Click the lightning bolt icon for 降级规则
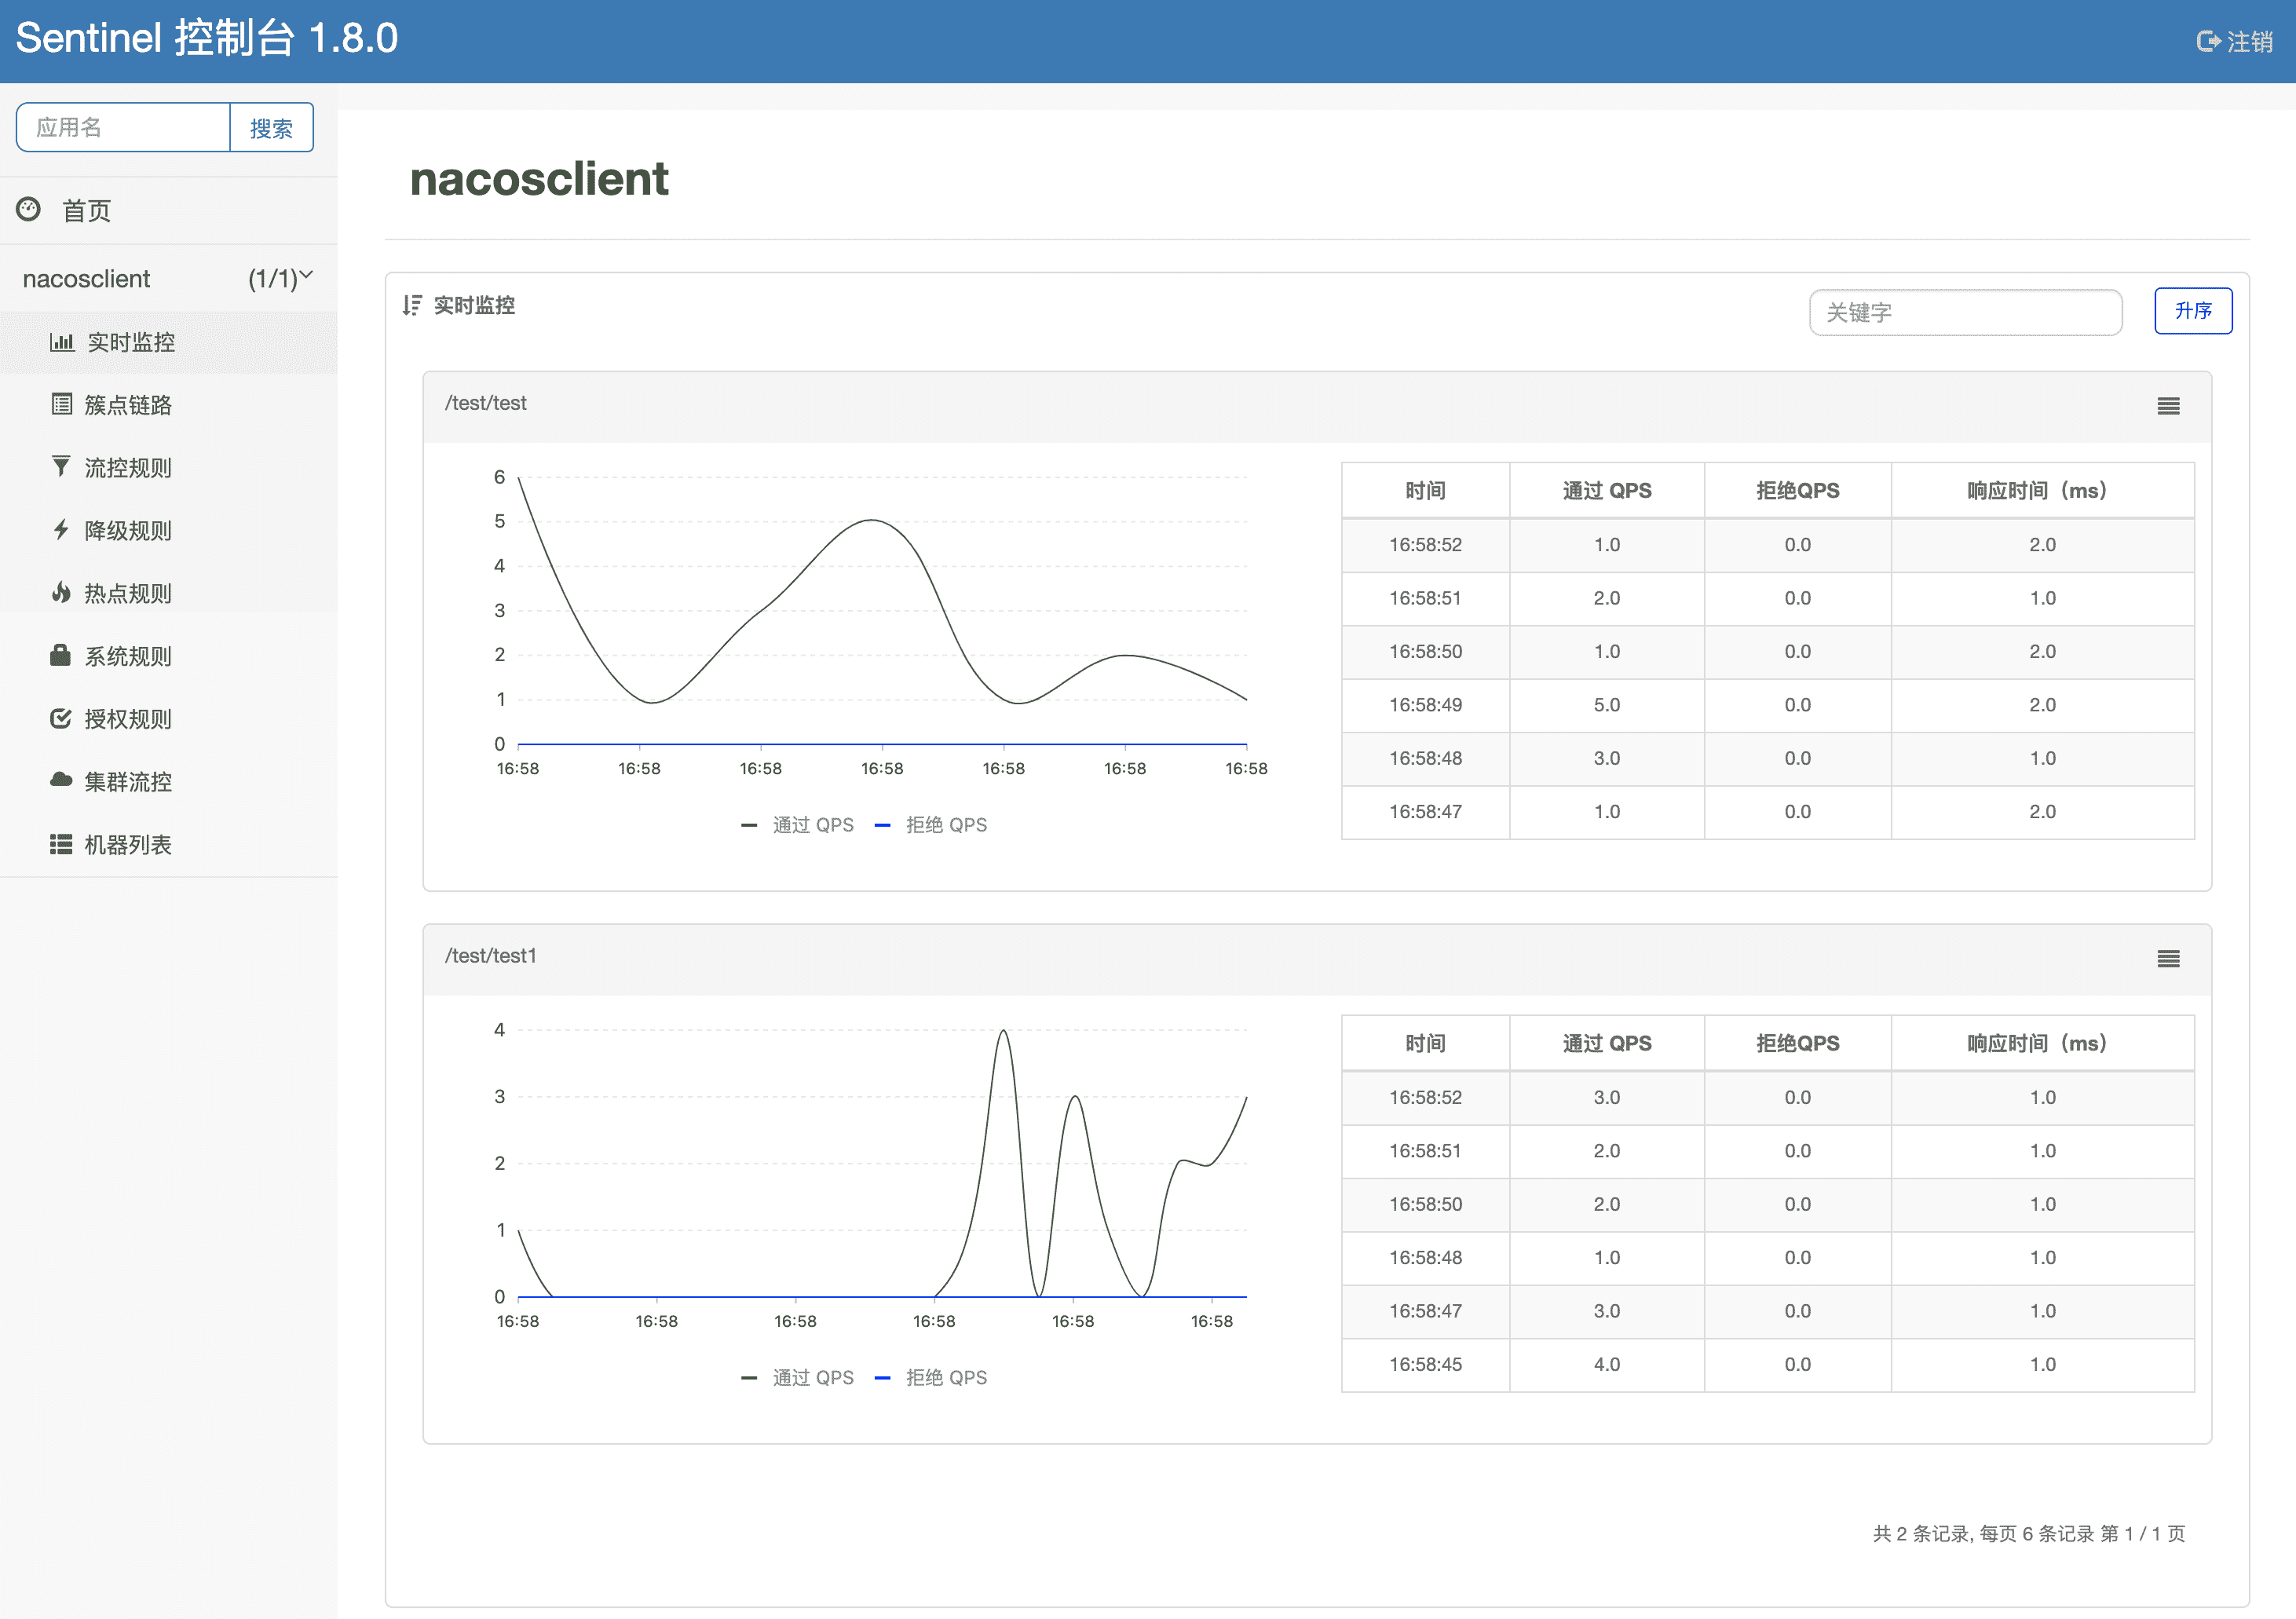The width and height of the screenshot is (2296, 1619). (61, 530)
